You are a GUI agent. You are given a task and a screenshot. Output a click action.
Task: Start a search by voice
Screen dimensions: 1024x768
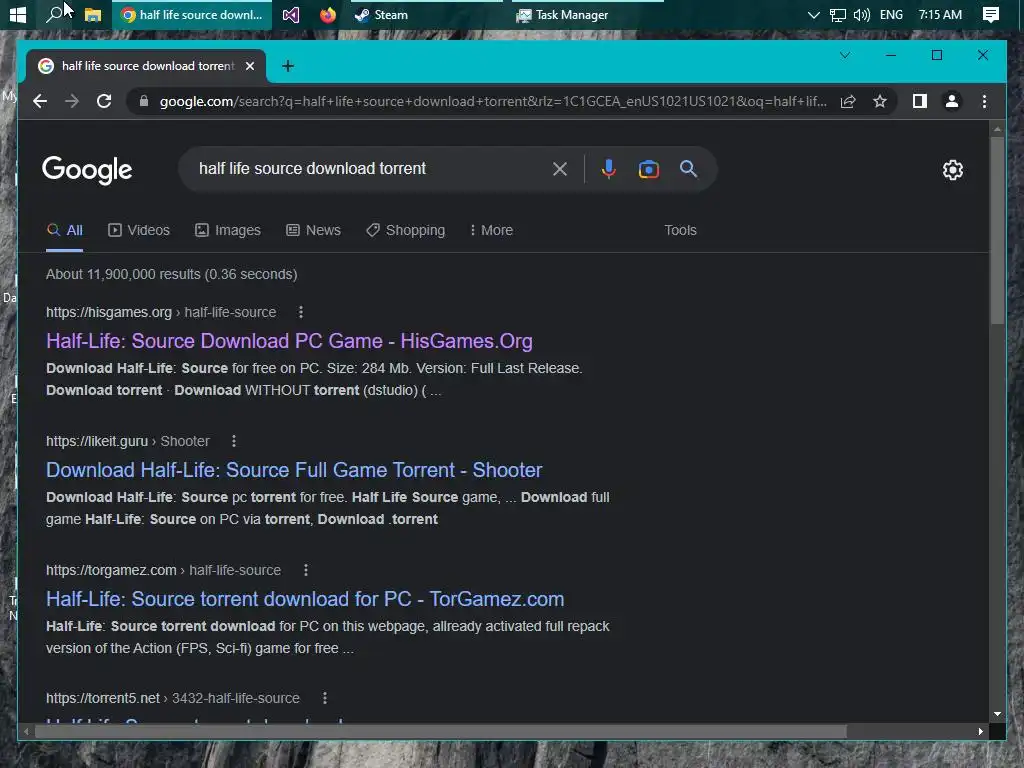coord(608,169)
